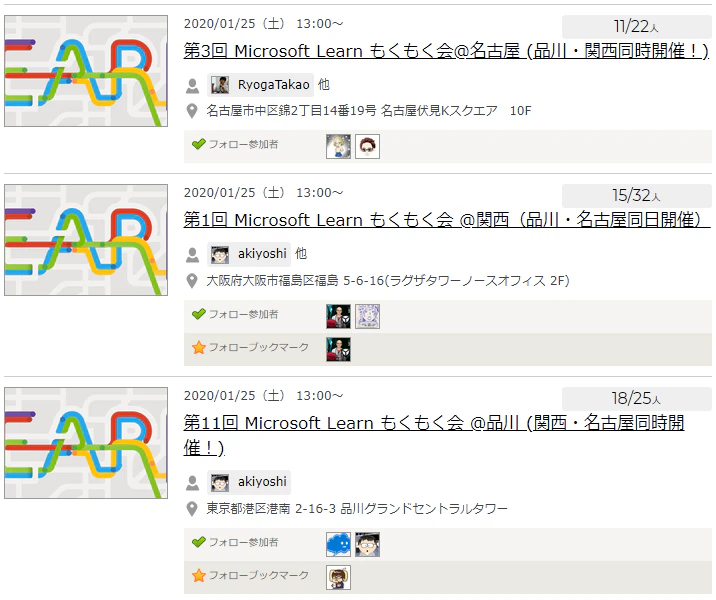Click the purple sketch avatar in 関西 participants row
This screenshot has height=600, width=716.
368,316
